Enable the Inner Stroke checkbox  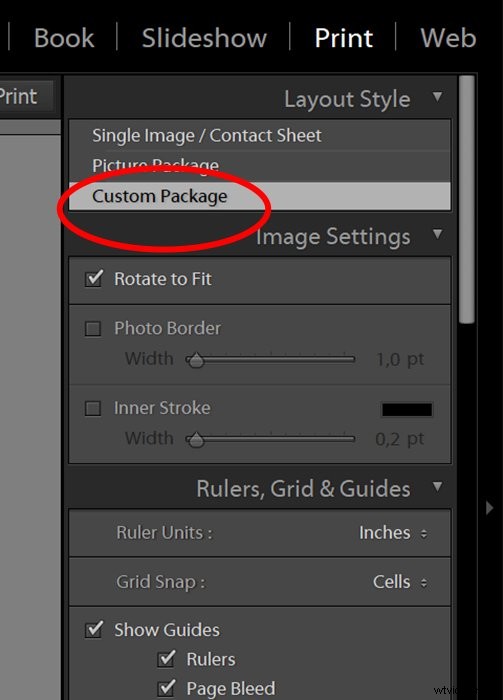pyautogui.click(x=93, y=408)
